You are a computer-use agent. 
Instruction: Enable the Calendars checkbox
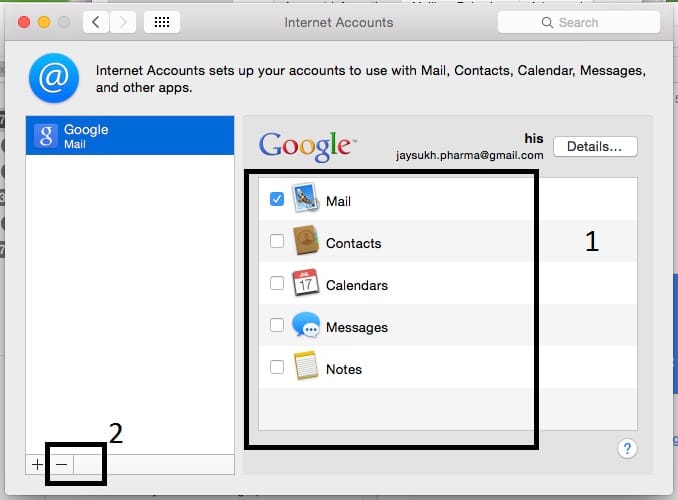point(277,283)
